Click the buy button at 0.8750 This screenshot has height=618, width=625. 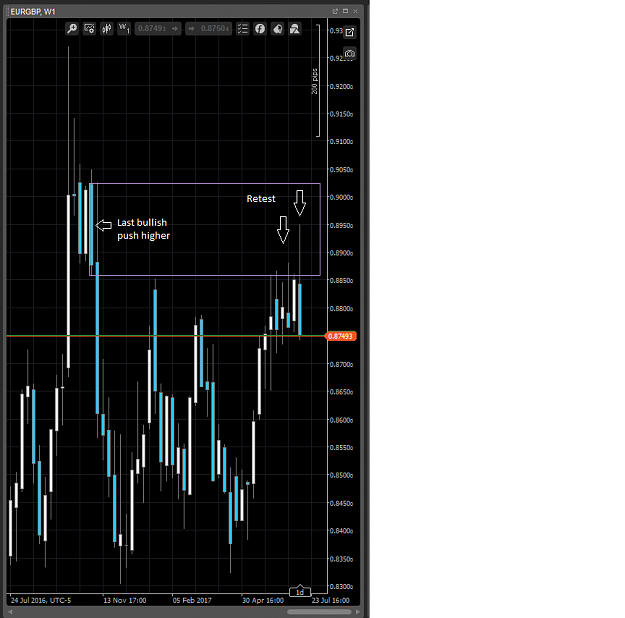point(208,29)
